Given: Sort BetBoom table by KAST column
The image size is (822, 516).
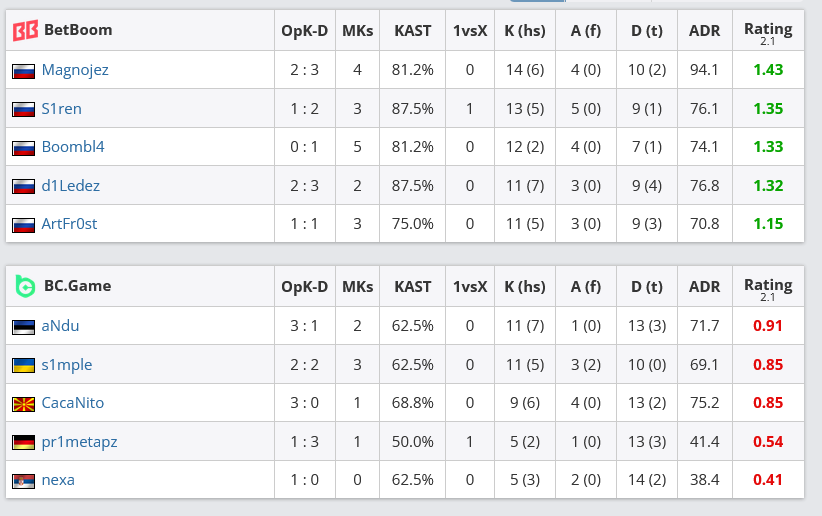Looking at the screenshot, I should coord(413,30).
